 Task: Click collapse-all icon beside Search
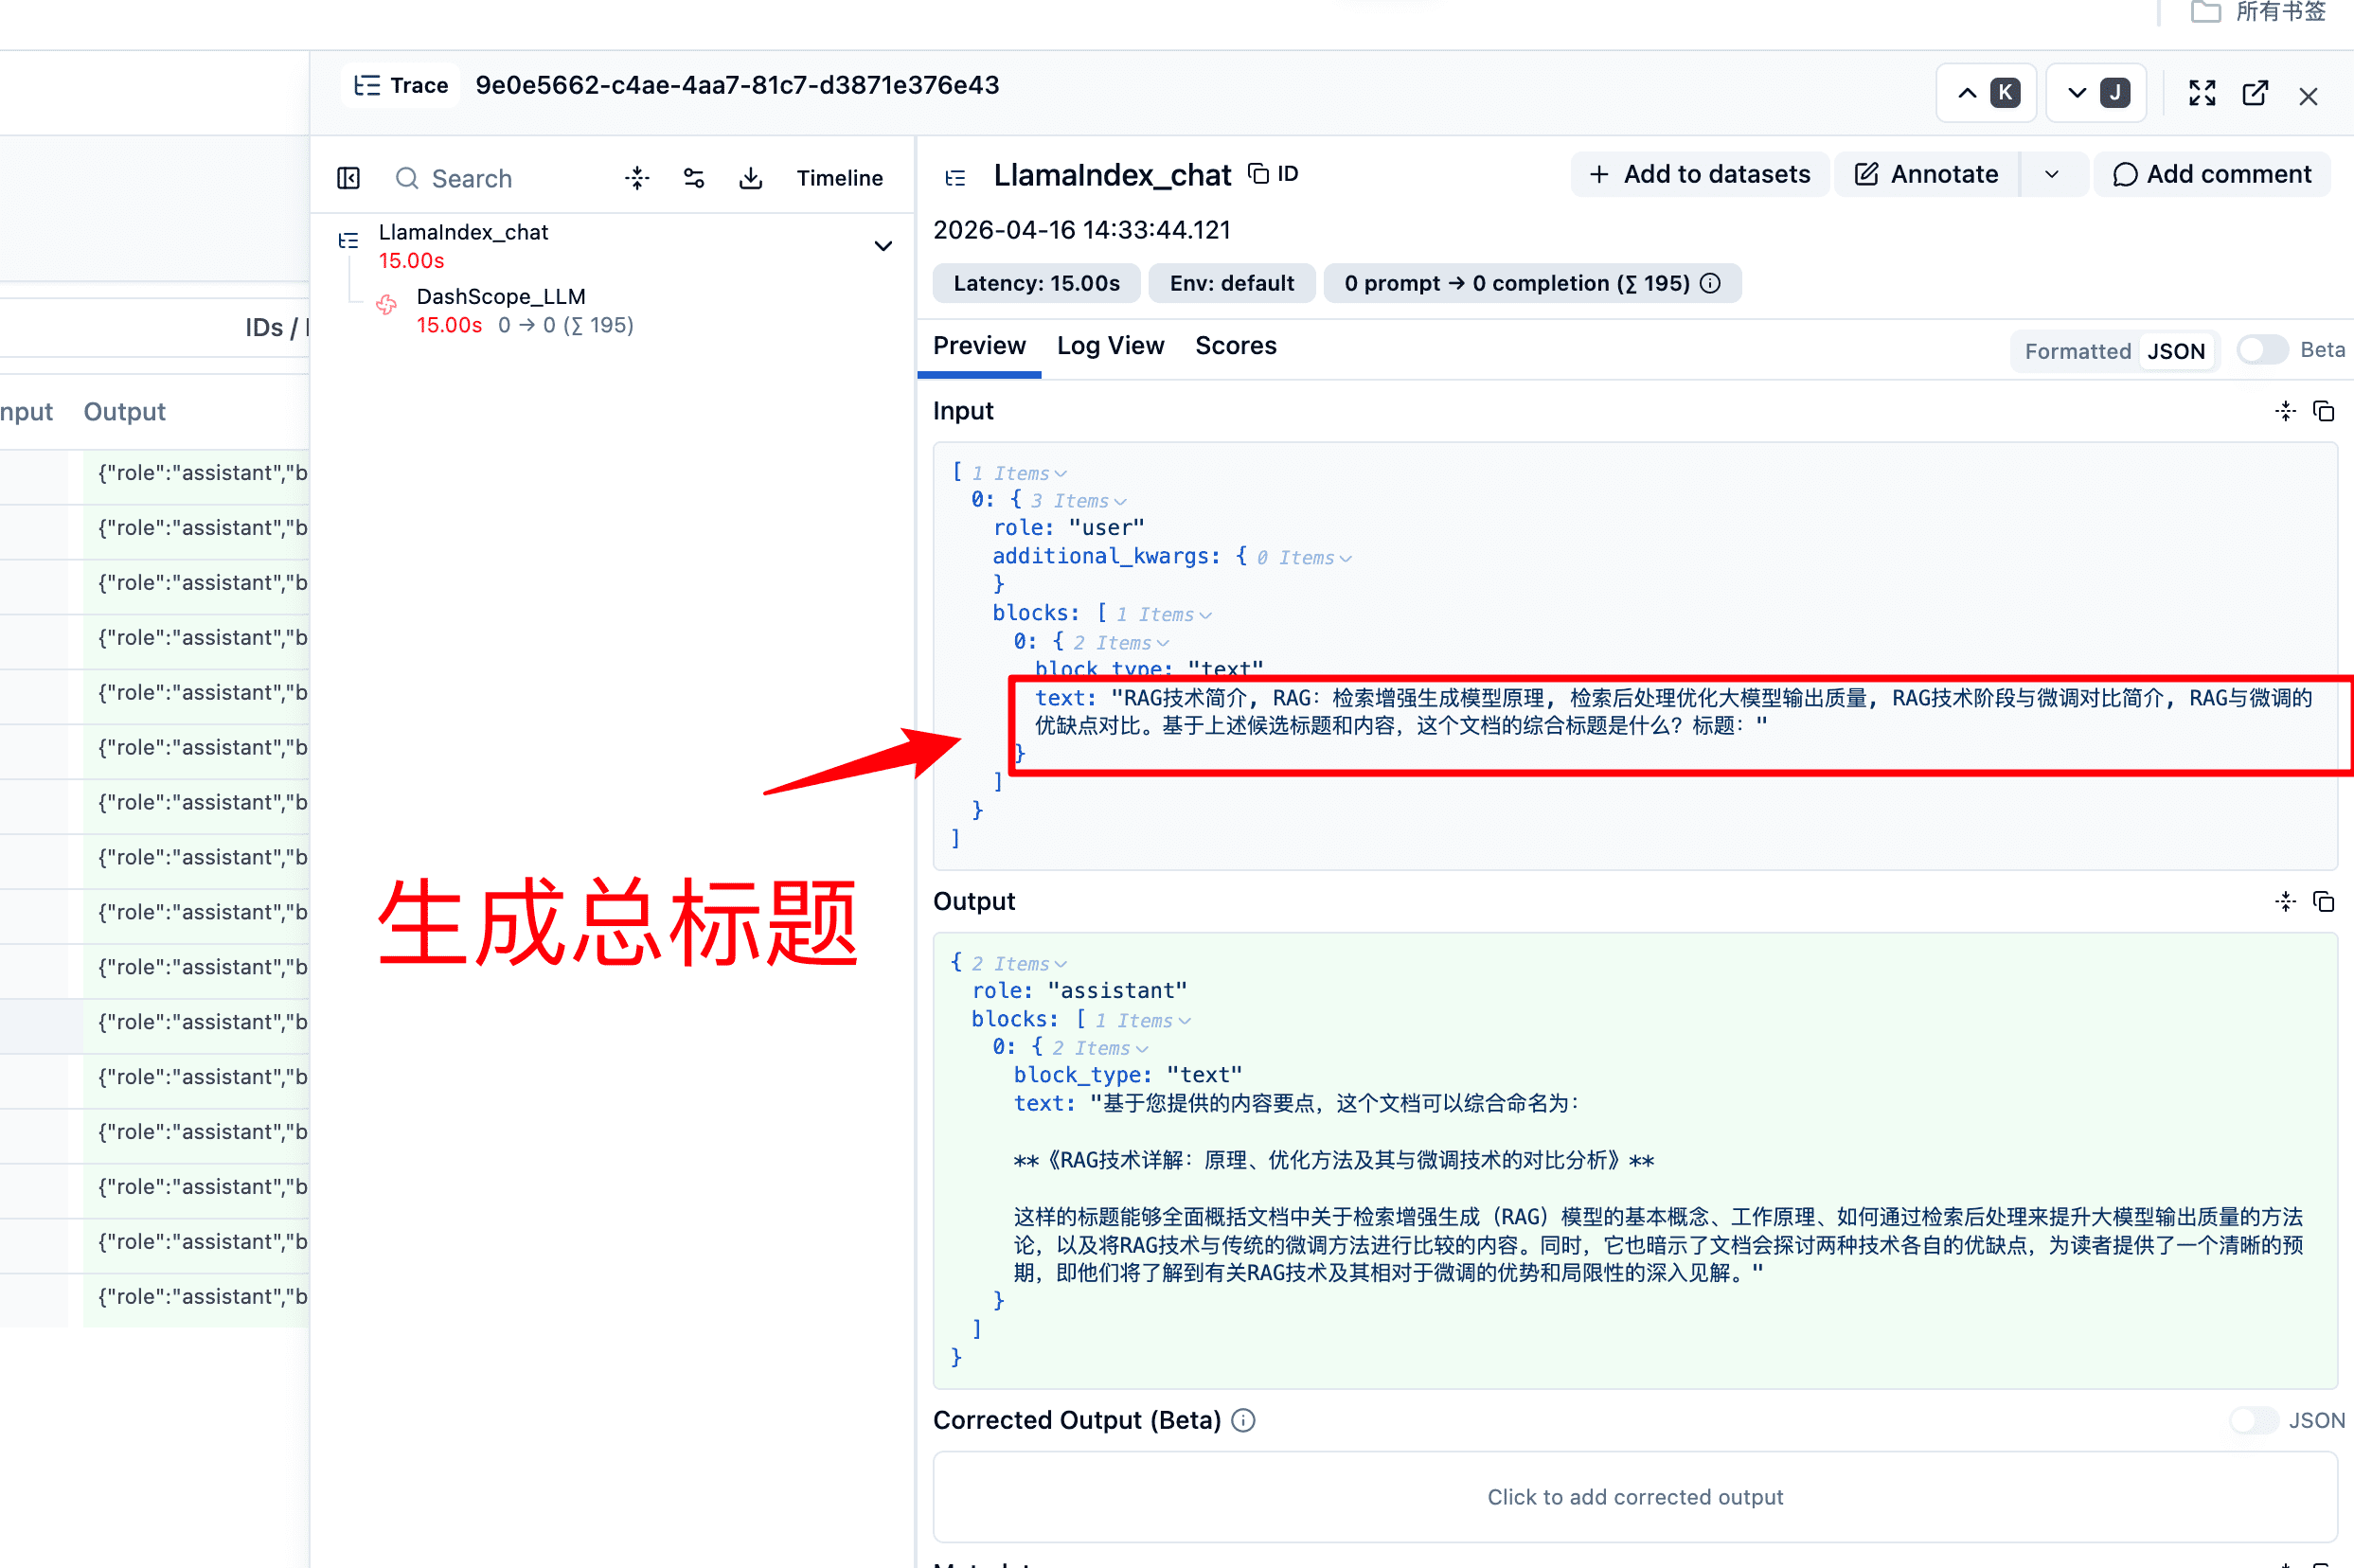coord(637,178)
